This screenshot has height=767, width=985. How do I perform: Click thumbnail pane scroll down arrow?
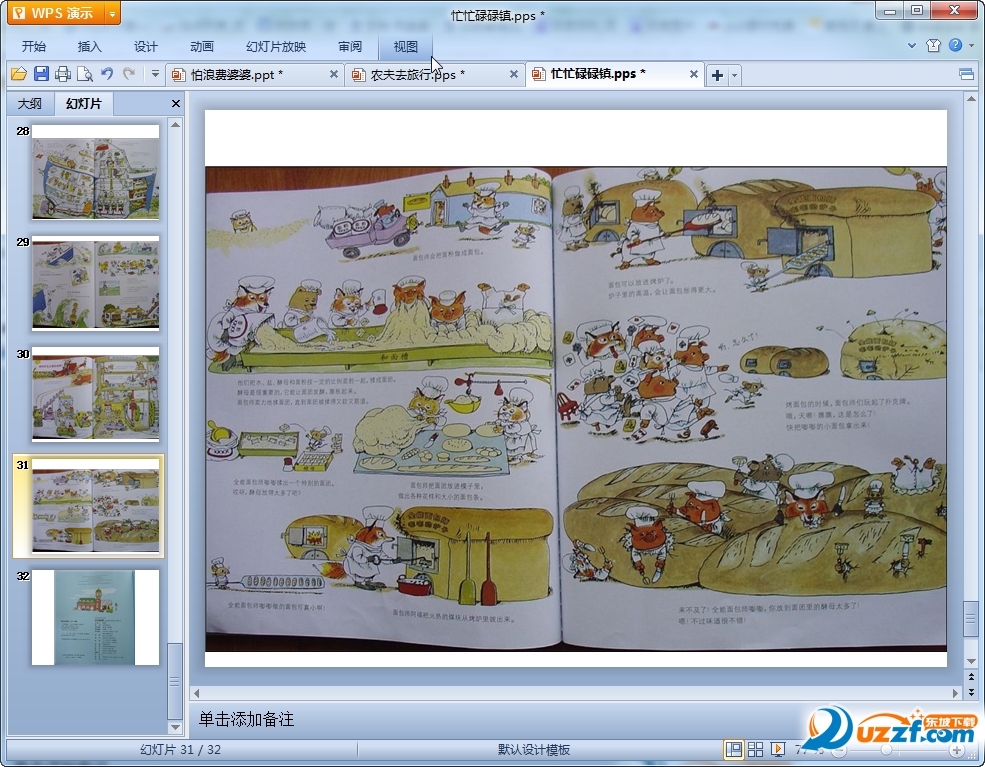click(x=175, y=727)
